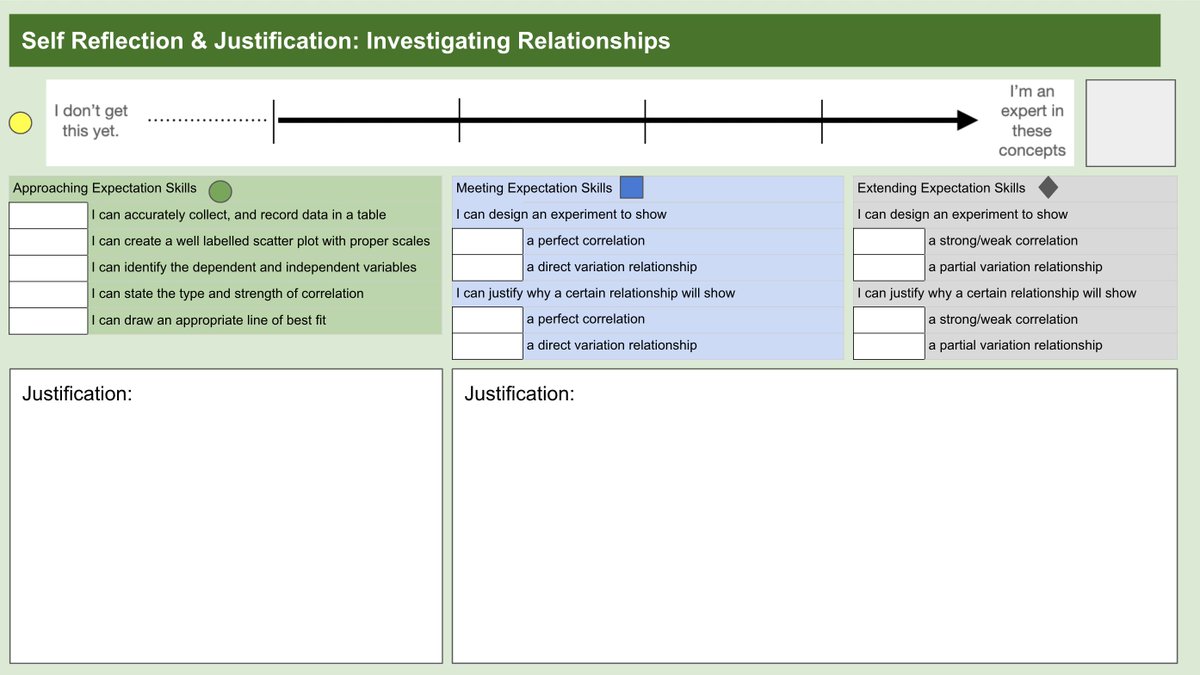Check strong/weak correlation in Extending skills

(x=888, y=240)
